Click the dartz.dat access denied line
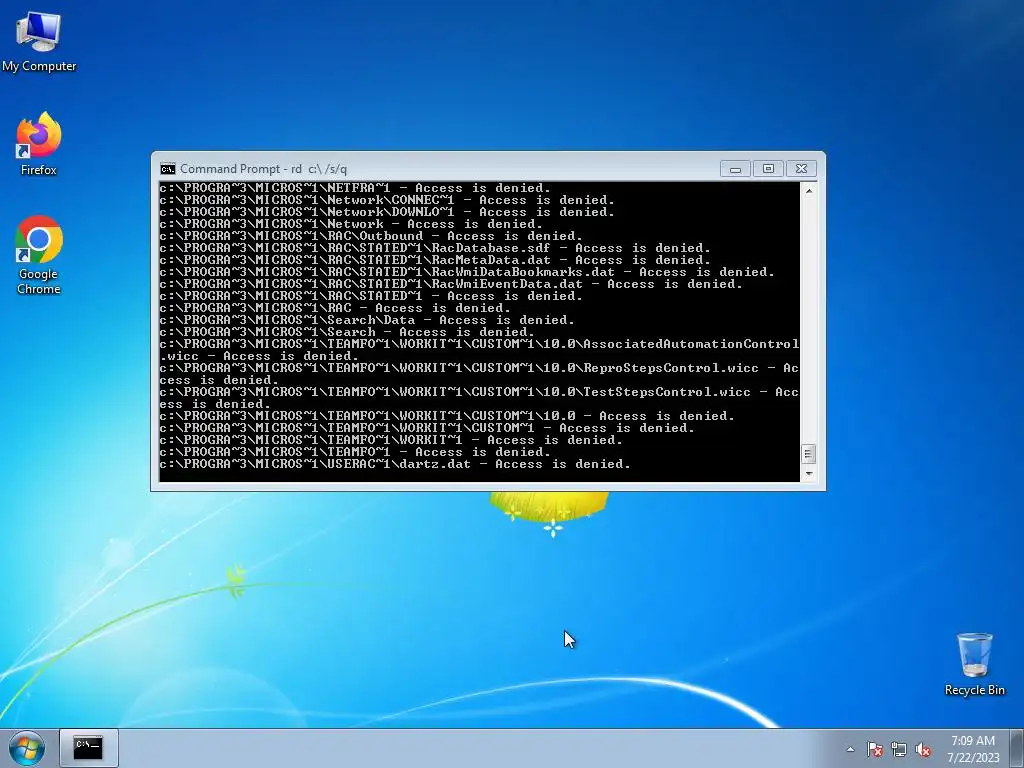Screen dimensions: 1024x768 pos(394,464)
